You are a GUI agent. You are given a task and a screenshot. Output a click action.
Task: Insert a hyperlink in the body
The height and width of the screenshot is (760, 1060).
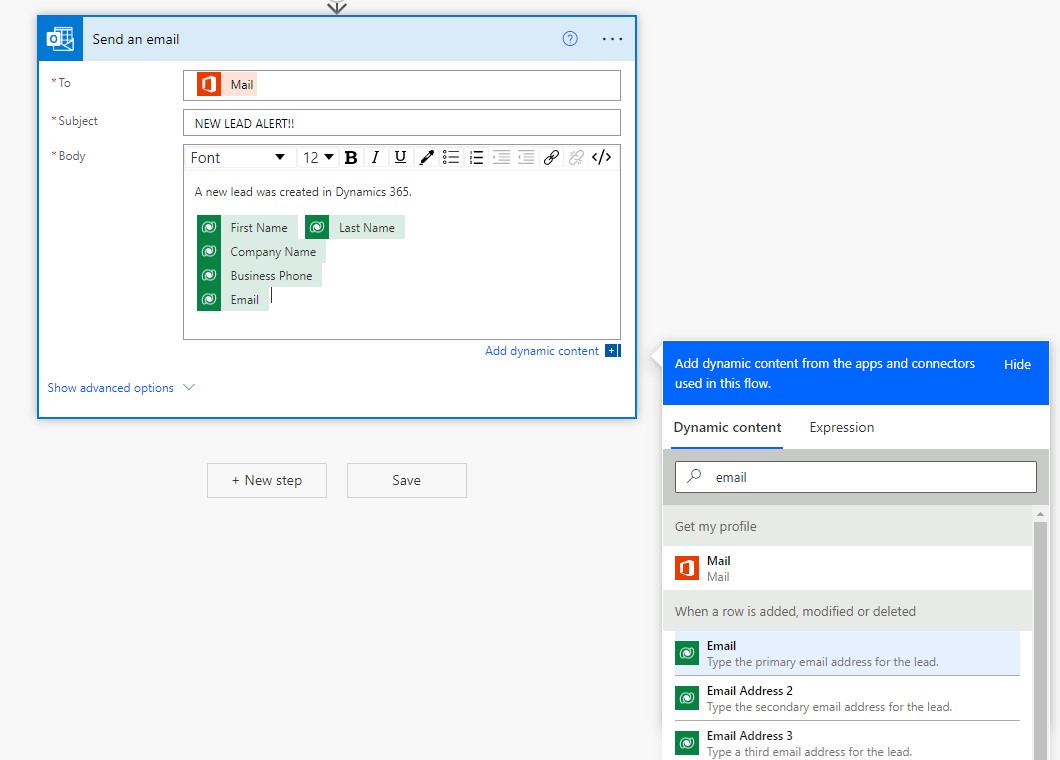(552, 158)
